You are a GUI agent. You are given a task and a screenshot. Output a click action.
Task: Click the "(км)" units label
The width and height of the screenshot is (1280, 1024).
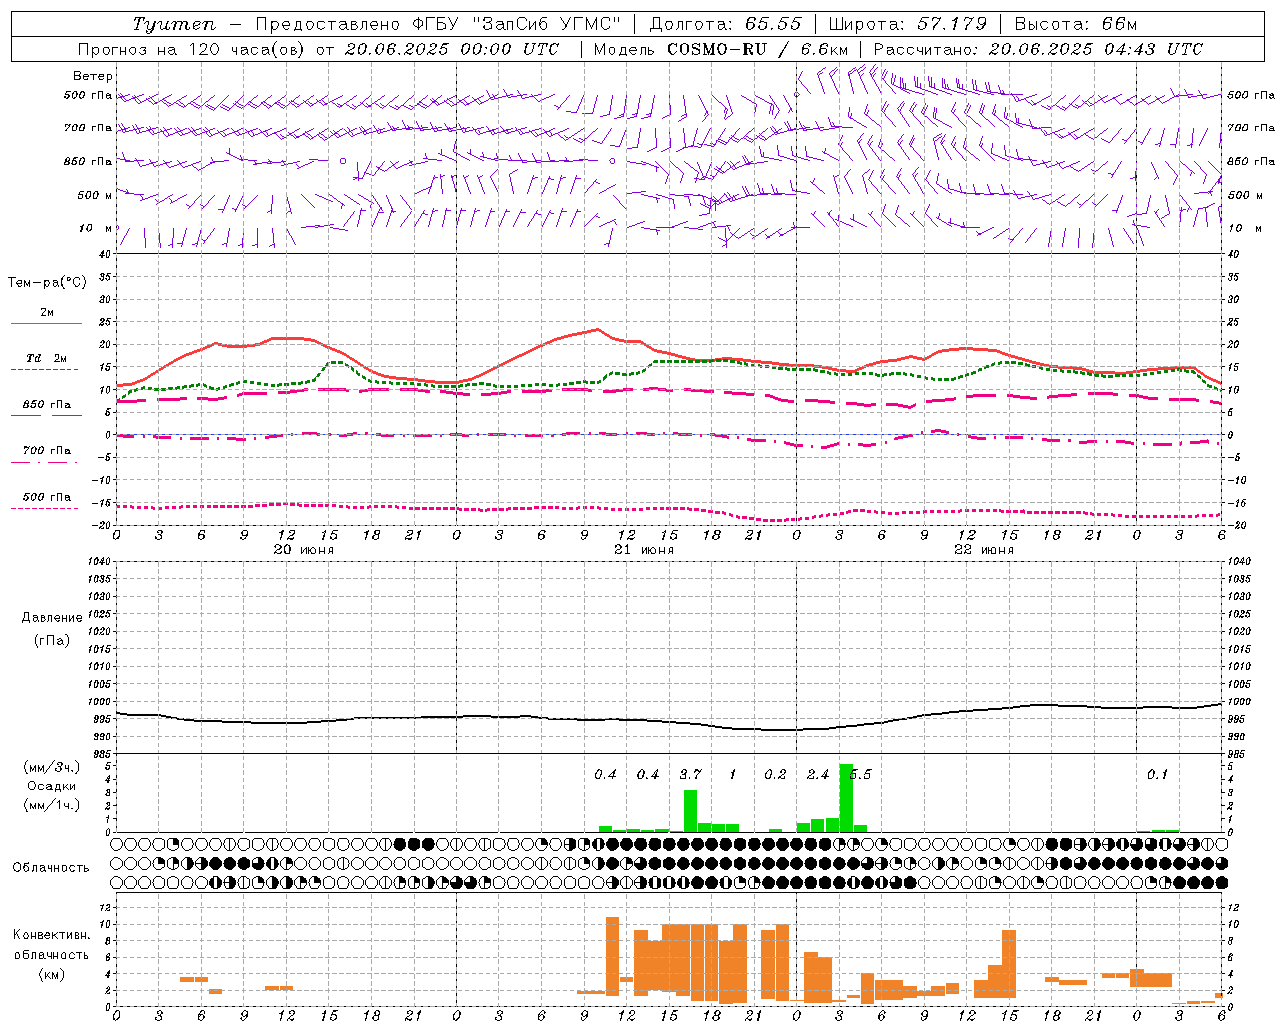click(52, 974)
